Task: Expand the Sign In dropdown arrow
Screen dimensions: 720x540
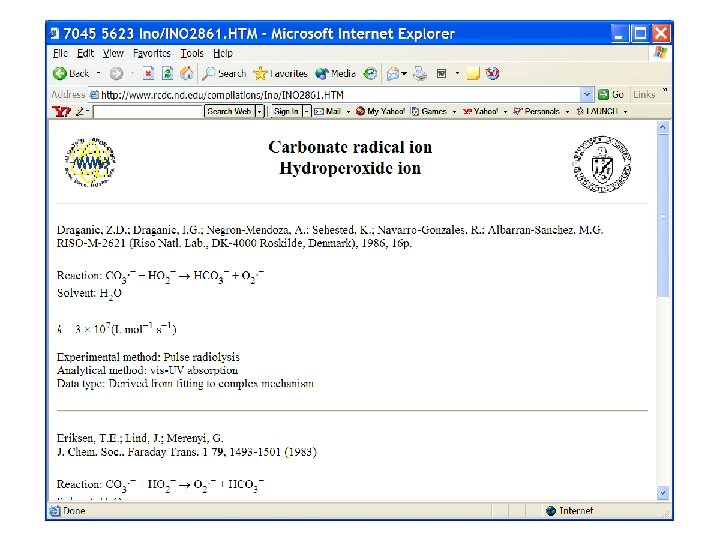Action: point(307,112)
